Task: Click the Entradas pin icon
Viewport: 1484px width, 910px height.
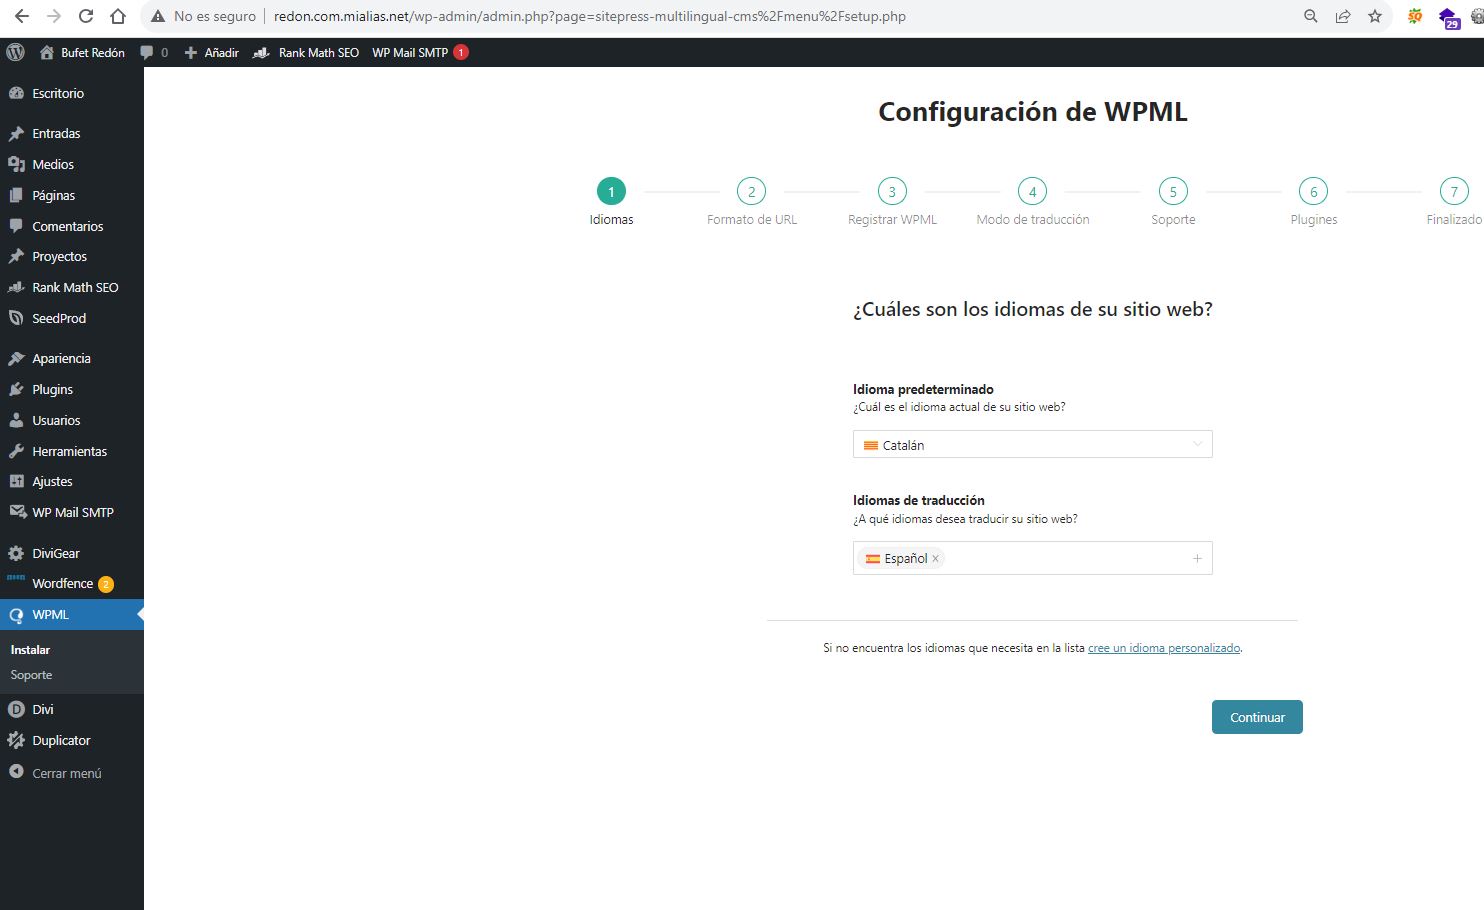Action: pos(16,133)
